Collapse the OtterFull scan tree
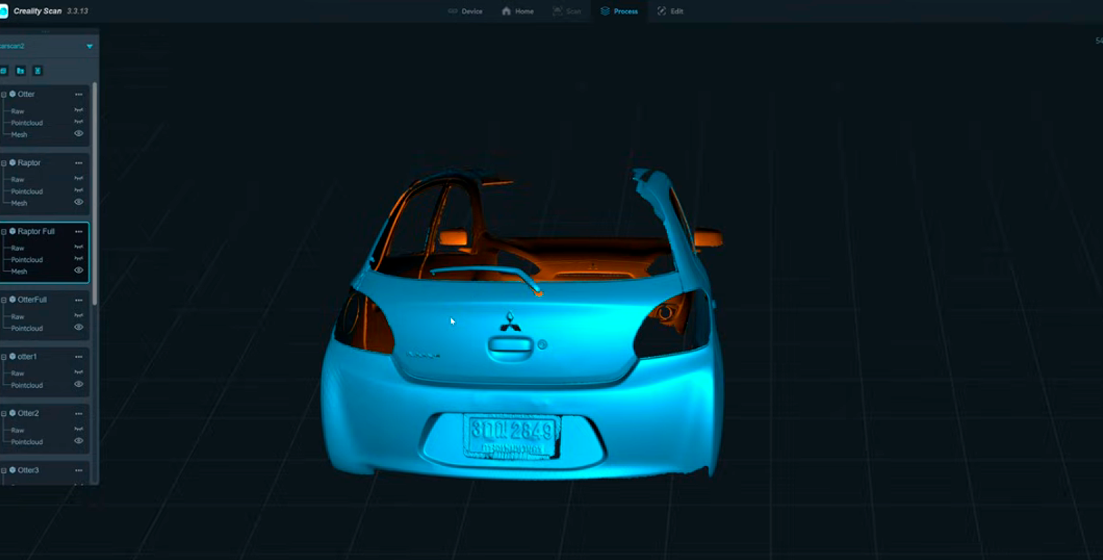 (4, 300)
